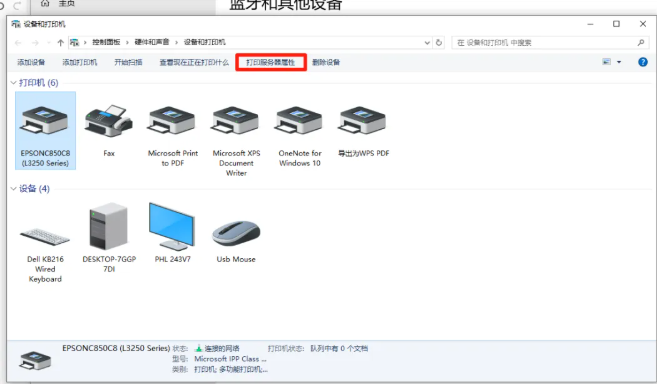
Task: Click Microsoft IPP Class model text
Action: [230, 359]
